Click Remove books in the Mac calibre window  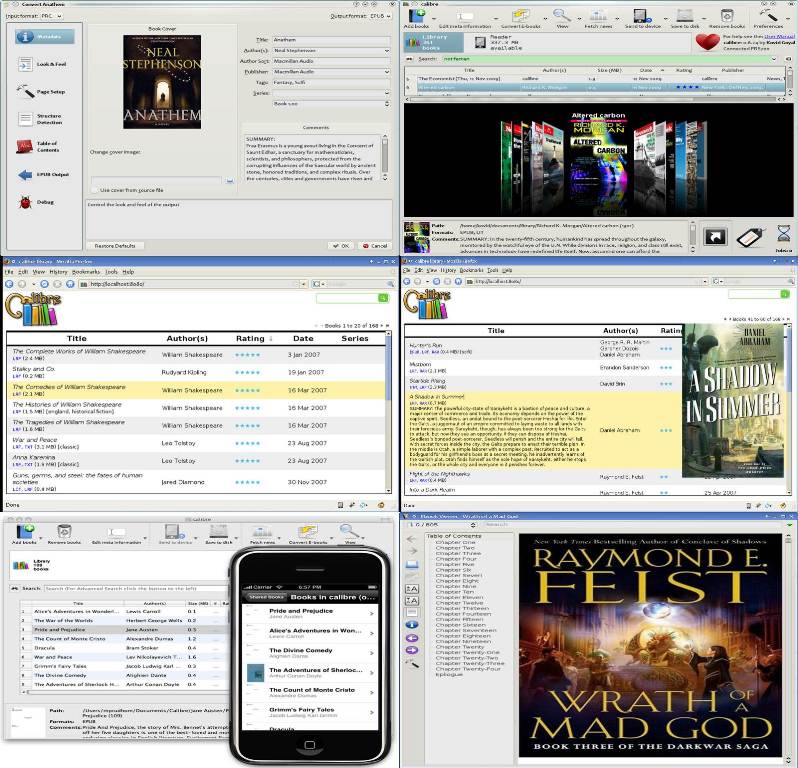pyautogui.click(x=64, y=534)
